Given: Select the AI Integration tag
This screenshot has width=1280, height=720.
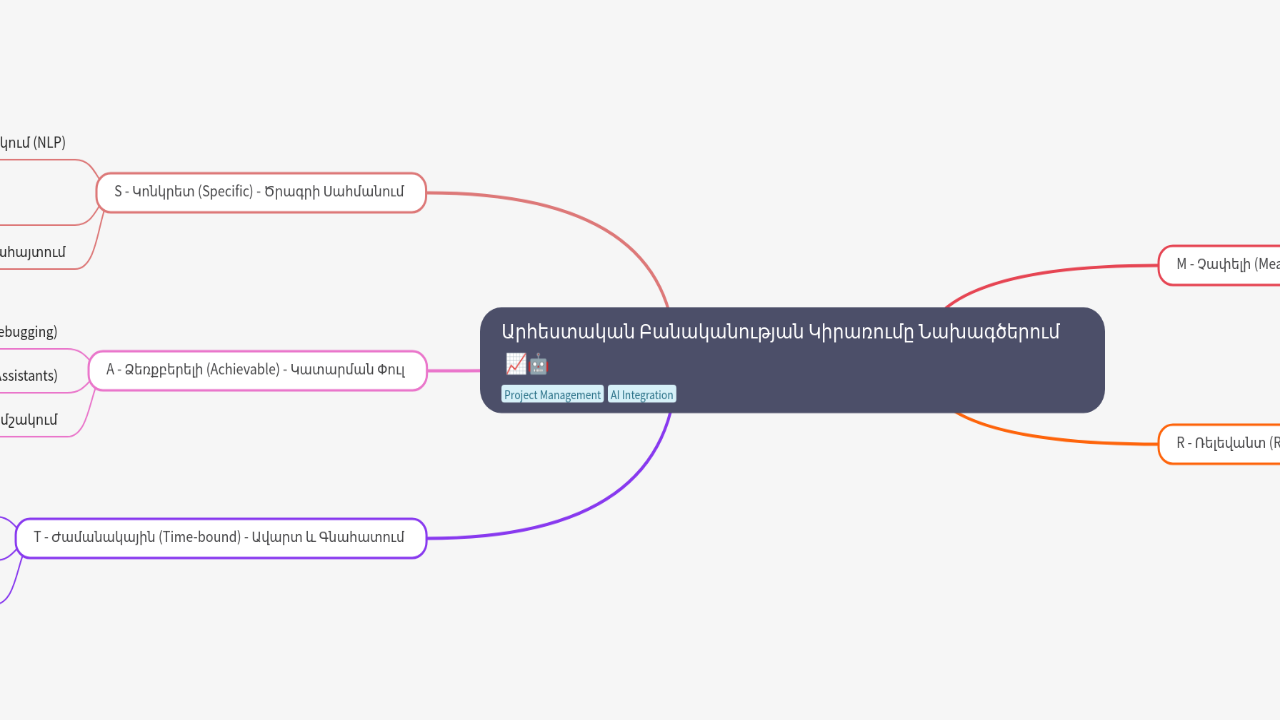Looking at the screenshot, I should (642, 395).
